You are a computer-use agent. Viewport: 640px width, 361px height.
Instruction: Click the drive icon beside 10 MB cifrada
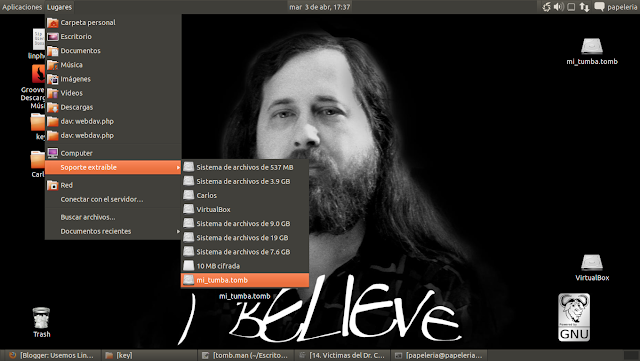pos(188,265)
